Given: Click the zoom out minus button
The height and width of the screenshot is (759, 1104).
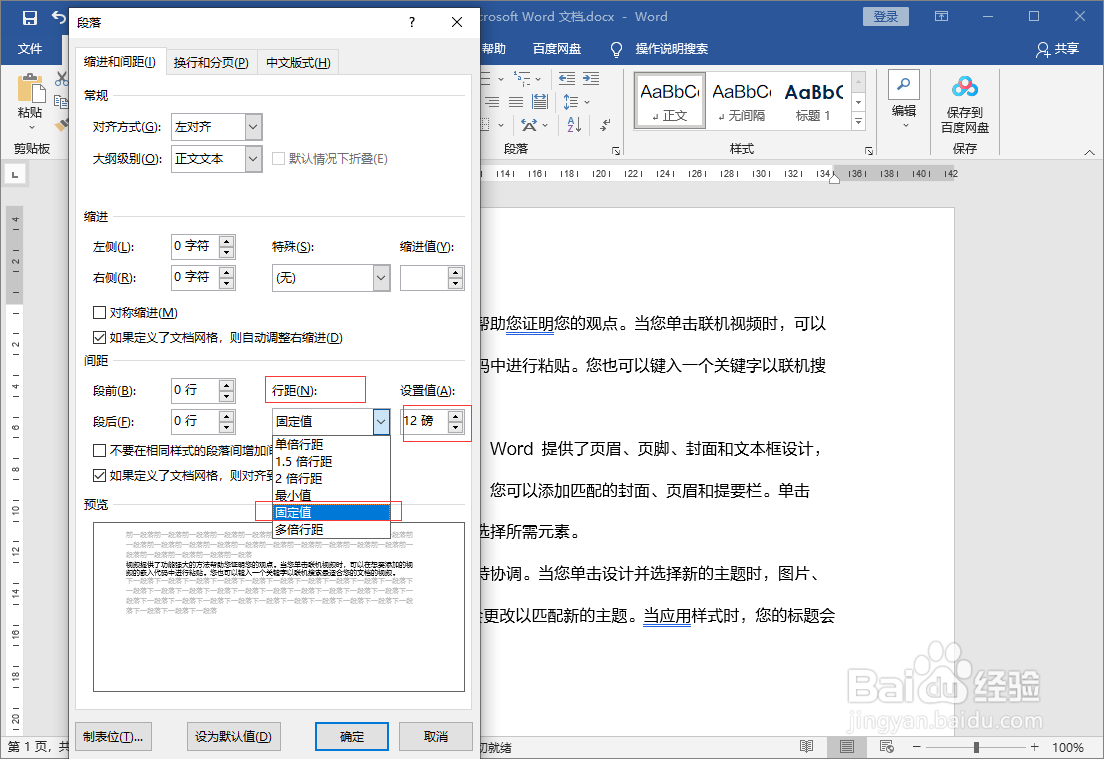Looking at the screenshot, I should [917, 747].
